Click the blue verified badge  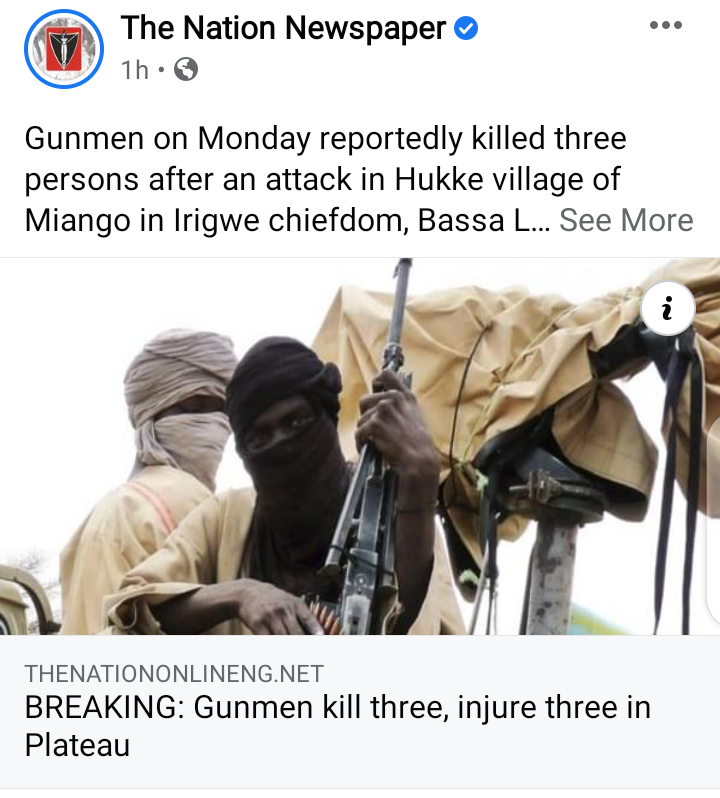click(466, 28)
